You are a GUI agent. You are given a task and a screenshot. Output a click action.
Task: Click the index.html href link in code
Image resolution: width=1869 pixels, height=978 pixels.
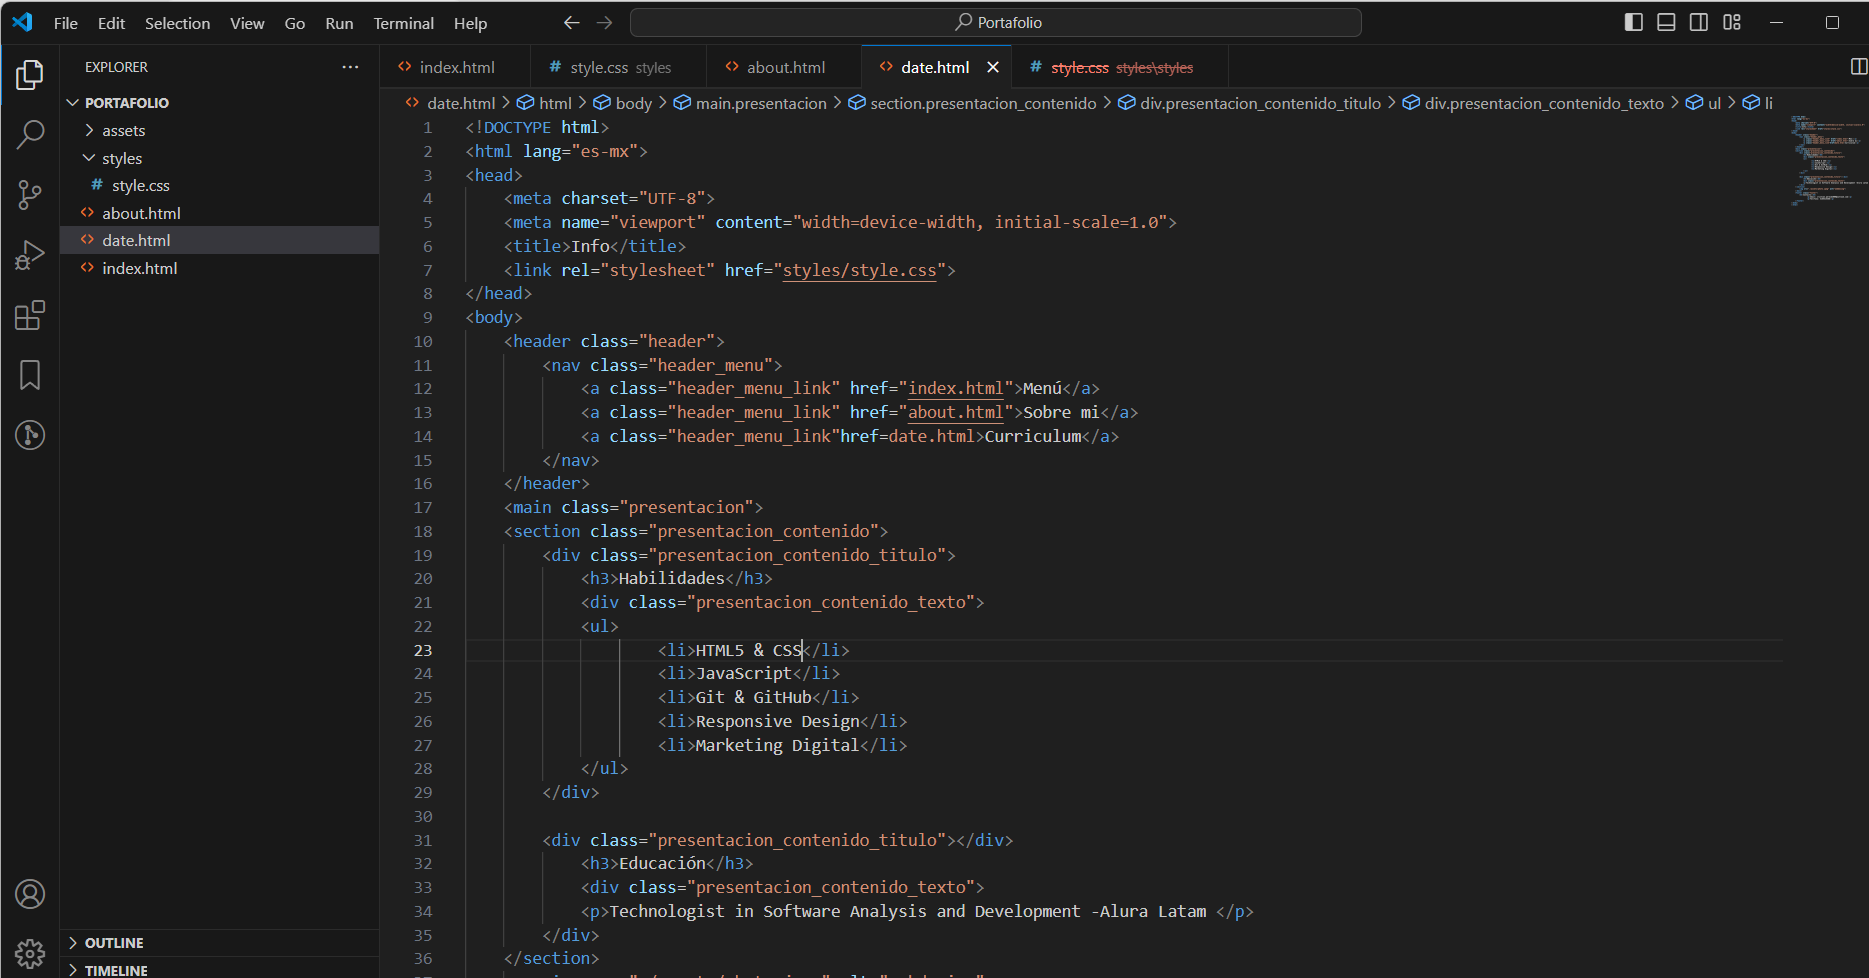click(956, 388)
